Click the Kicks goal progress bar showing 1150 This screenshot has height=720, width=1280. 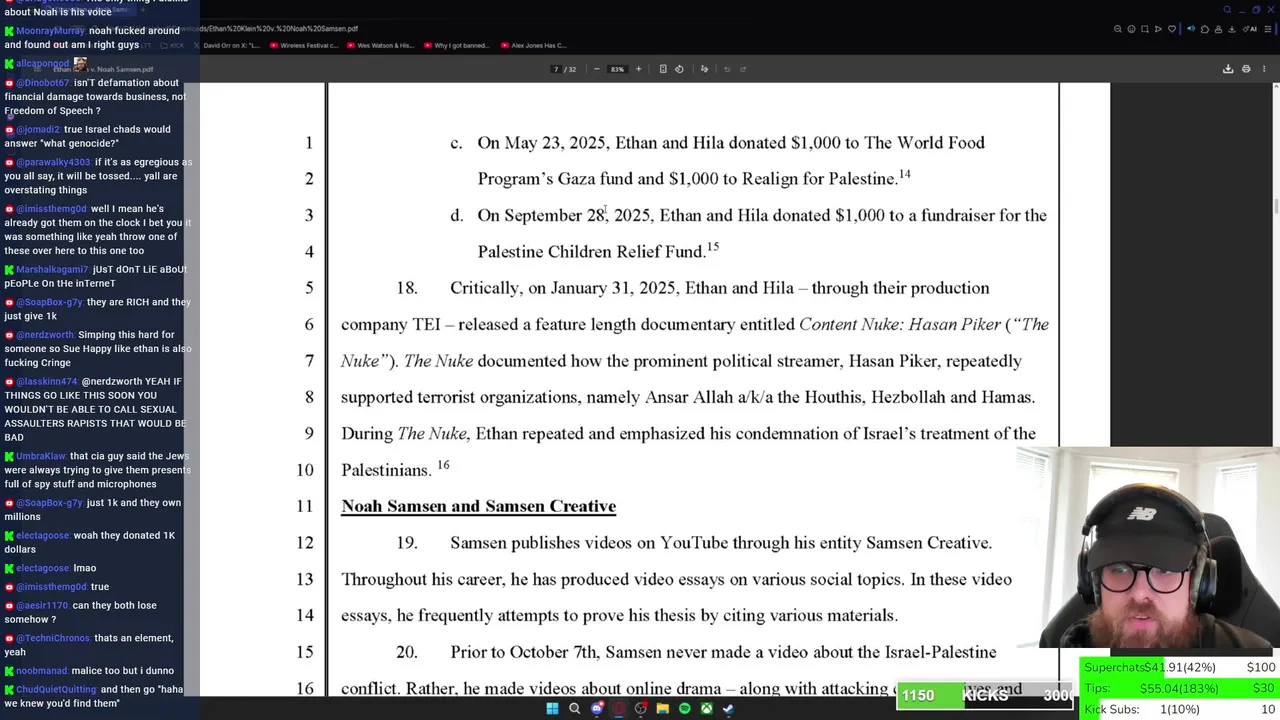point(985,695)
